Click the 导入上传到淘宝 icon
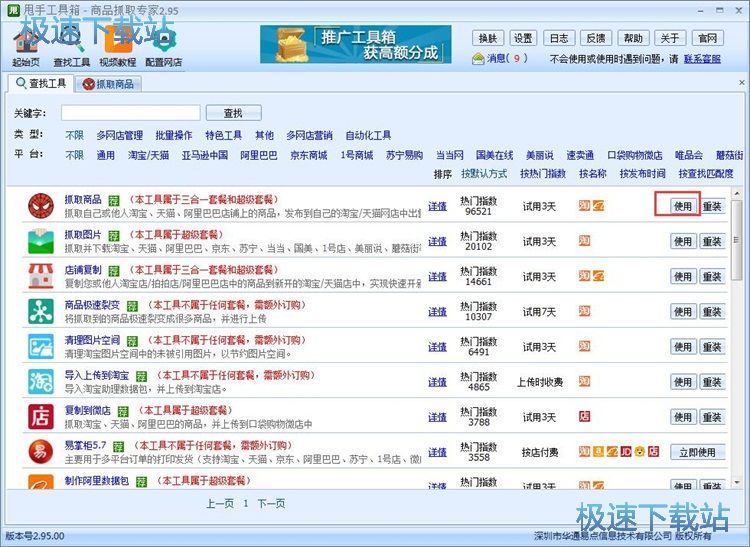This screenshot has height=547, width=750. (x=41, y=382)
